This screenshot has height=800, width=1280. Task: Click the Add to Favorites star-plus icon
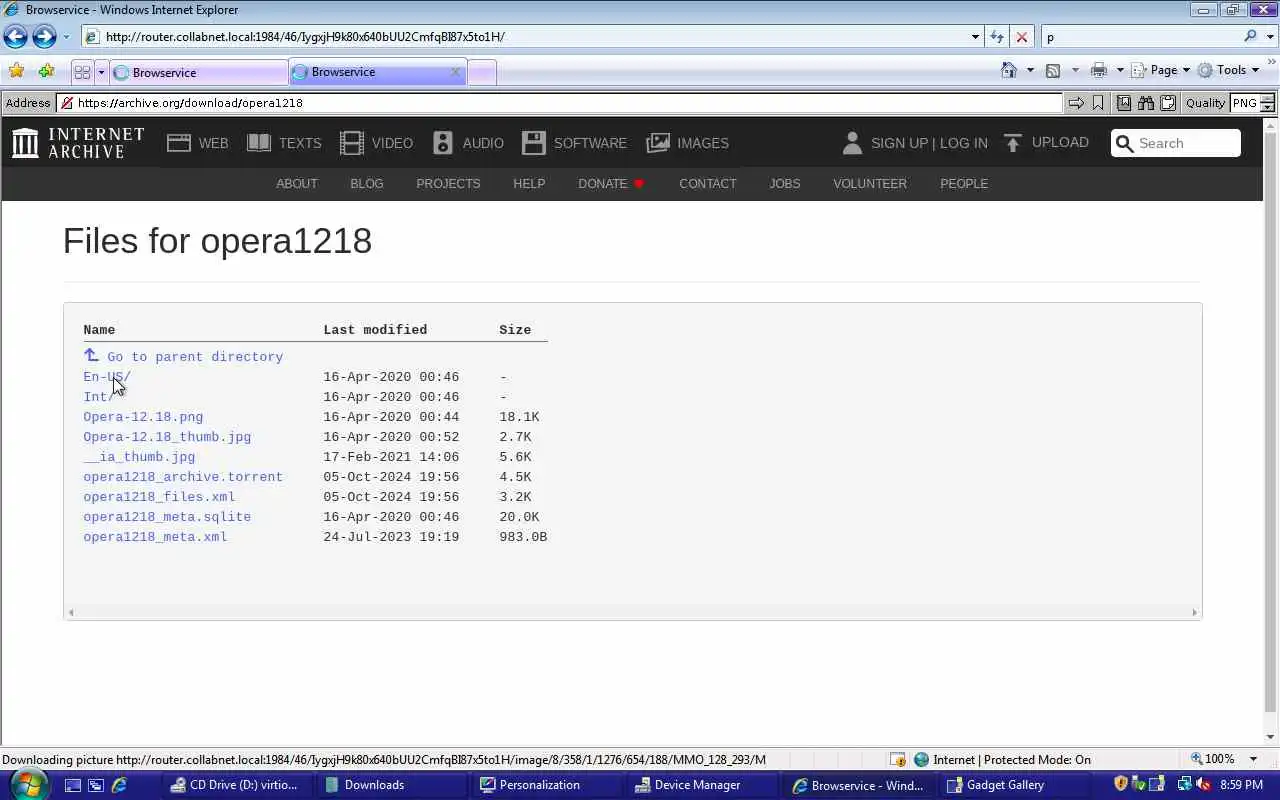coord(46,71)
